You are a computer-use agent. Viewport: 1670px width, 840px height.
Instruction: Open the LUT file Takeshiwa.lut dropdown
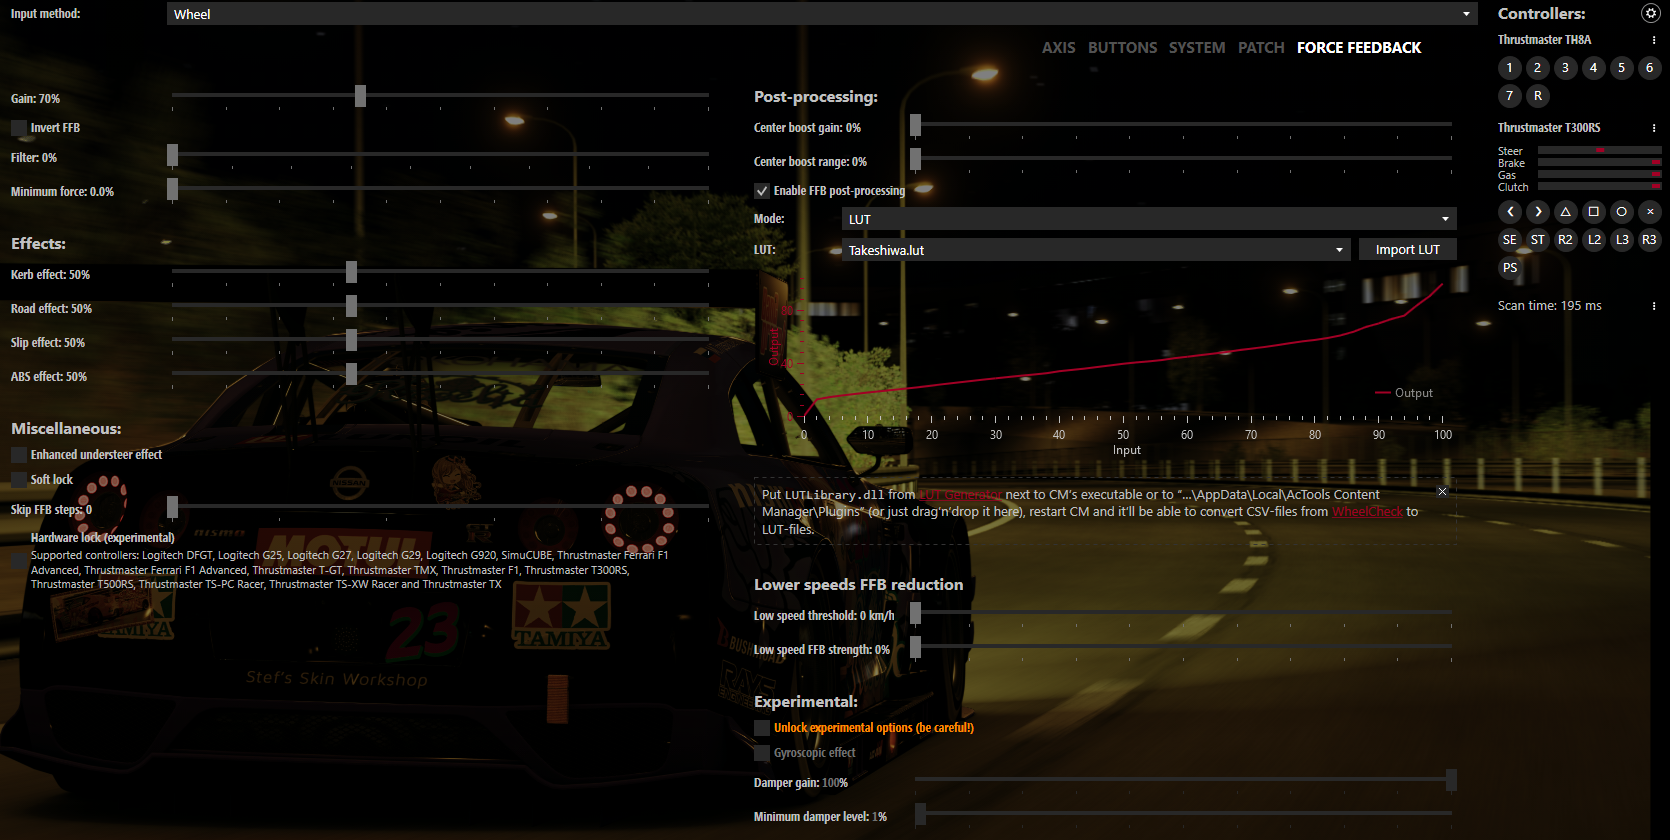pyautogui.click(x=1096, y=250)
